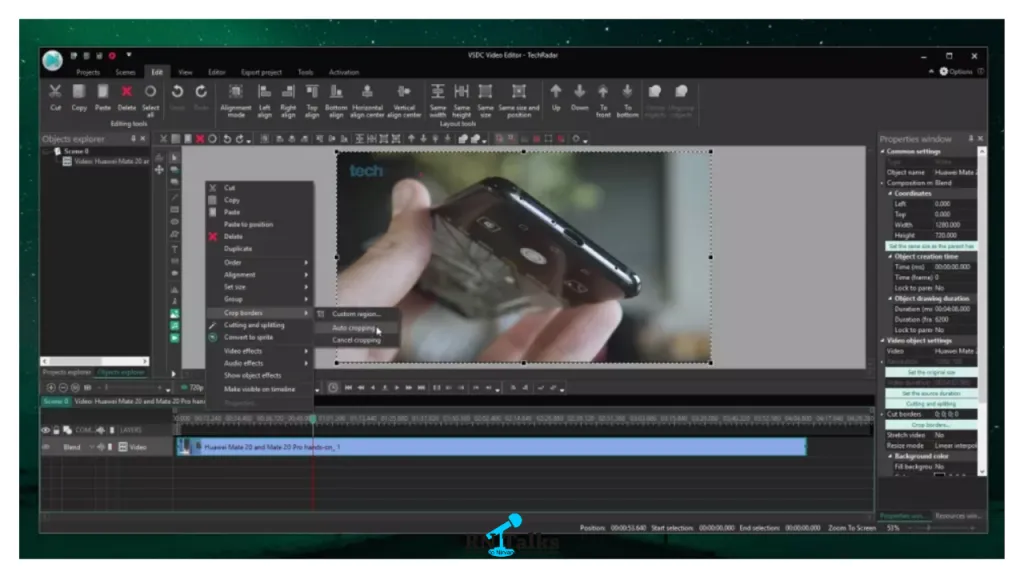Expand the Alignment submenu in context menu
This screenshot has width=1024, height=576.
point(259,275)
